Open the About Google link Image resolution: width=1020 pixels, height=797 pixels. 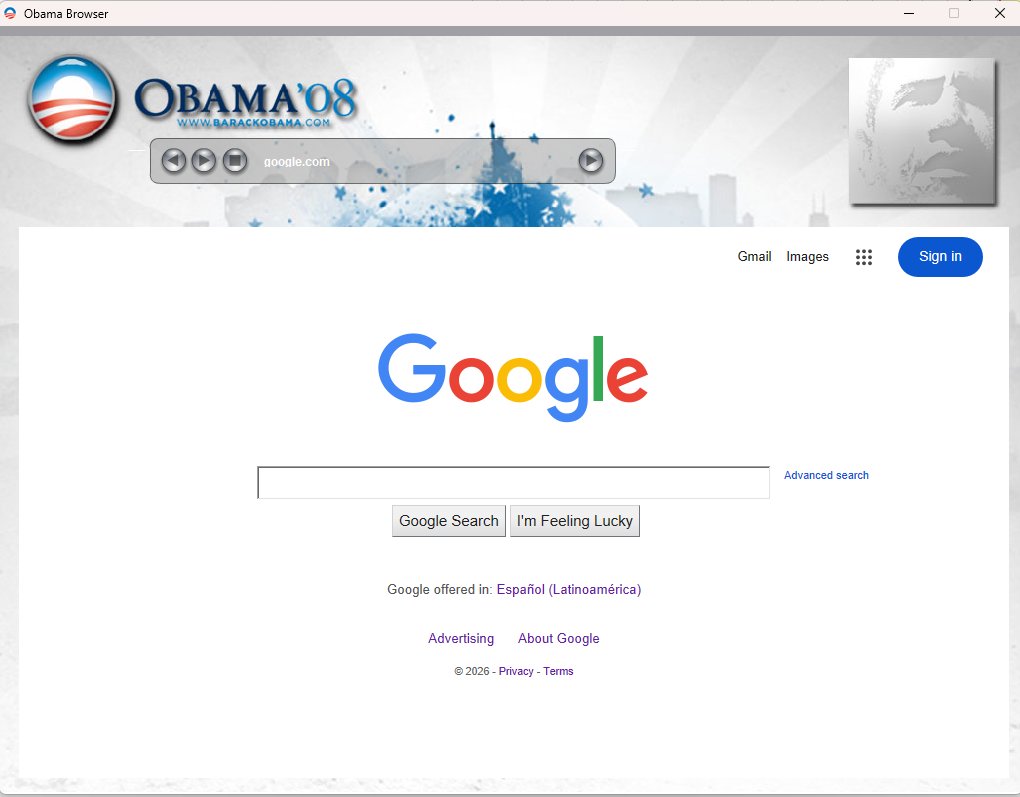558,638
